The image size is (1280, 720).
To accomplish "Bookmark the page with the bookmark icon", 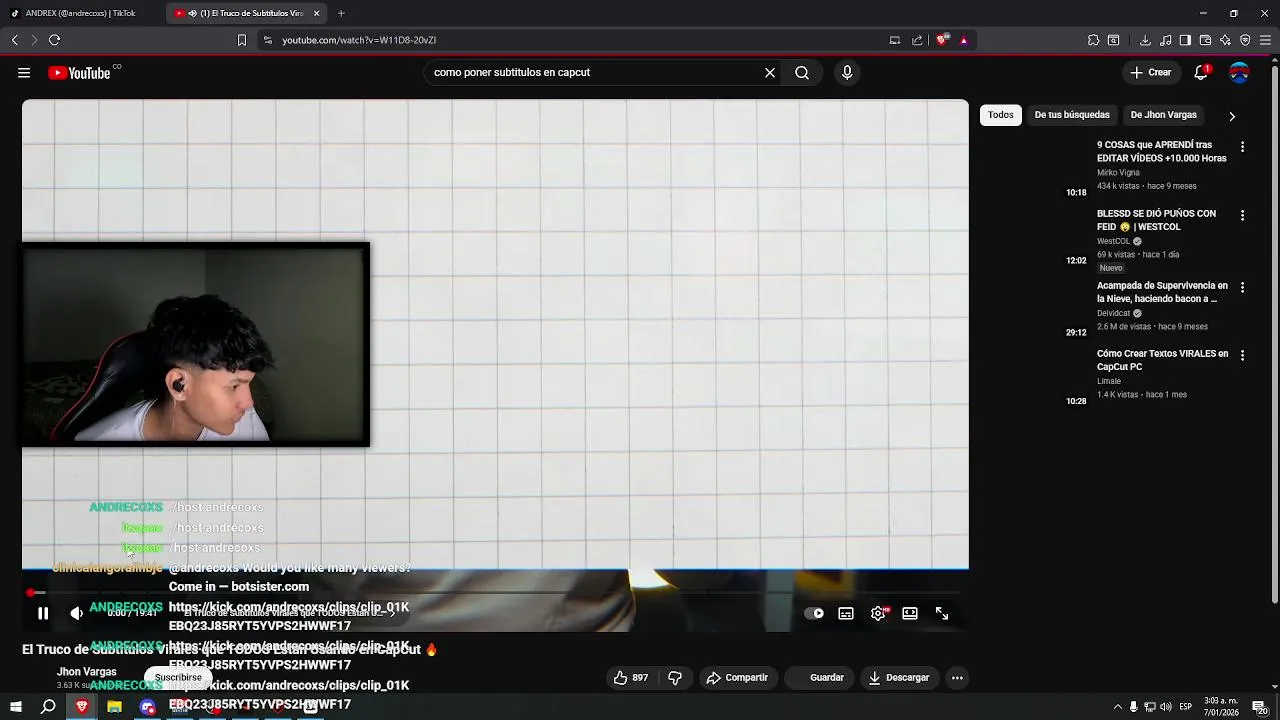I will (241, 40).
